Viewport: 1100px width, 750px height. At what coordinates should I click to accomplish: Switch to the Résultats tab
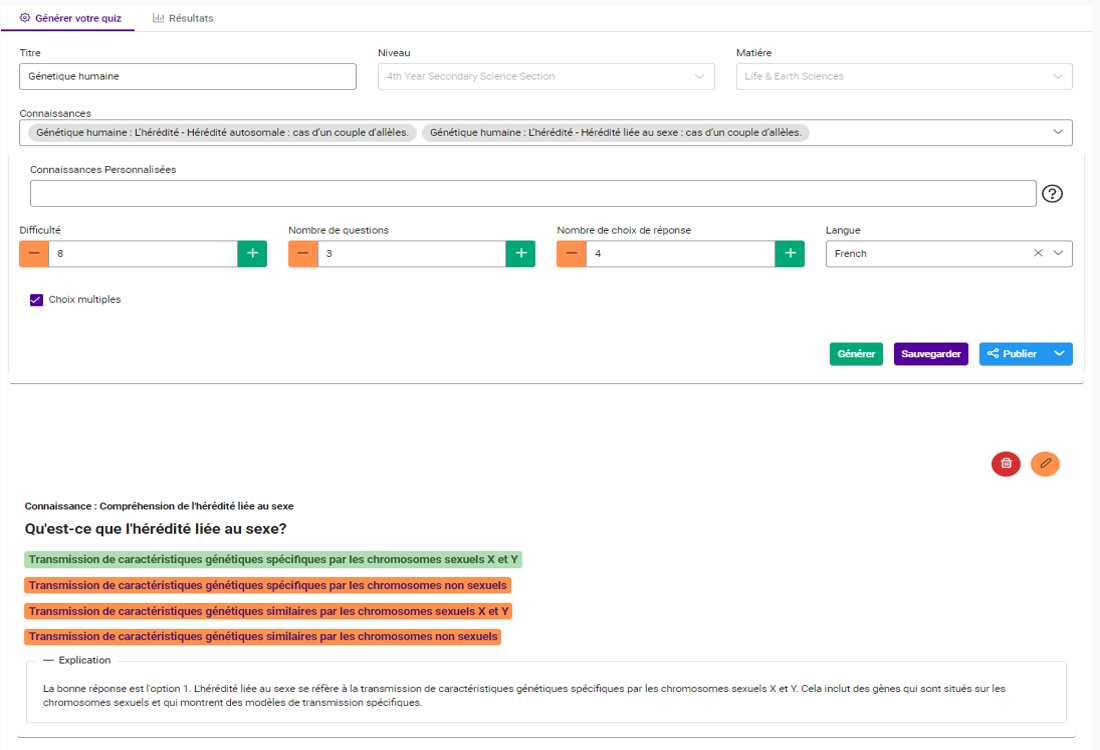click(x=183, y=18)
